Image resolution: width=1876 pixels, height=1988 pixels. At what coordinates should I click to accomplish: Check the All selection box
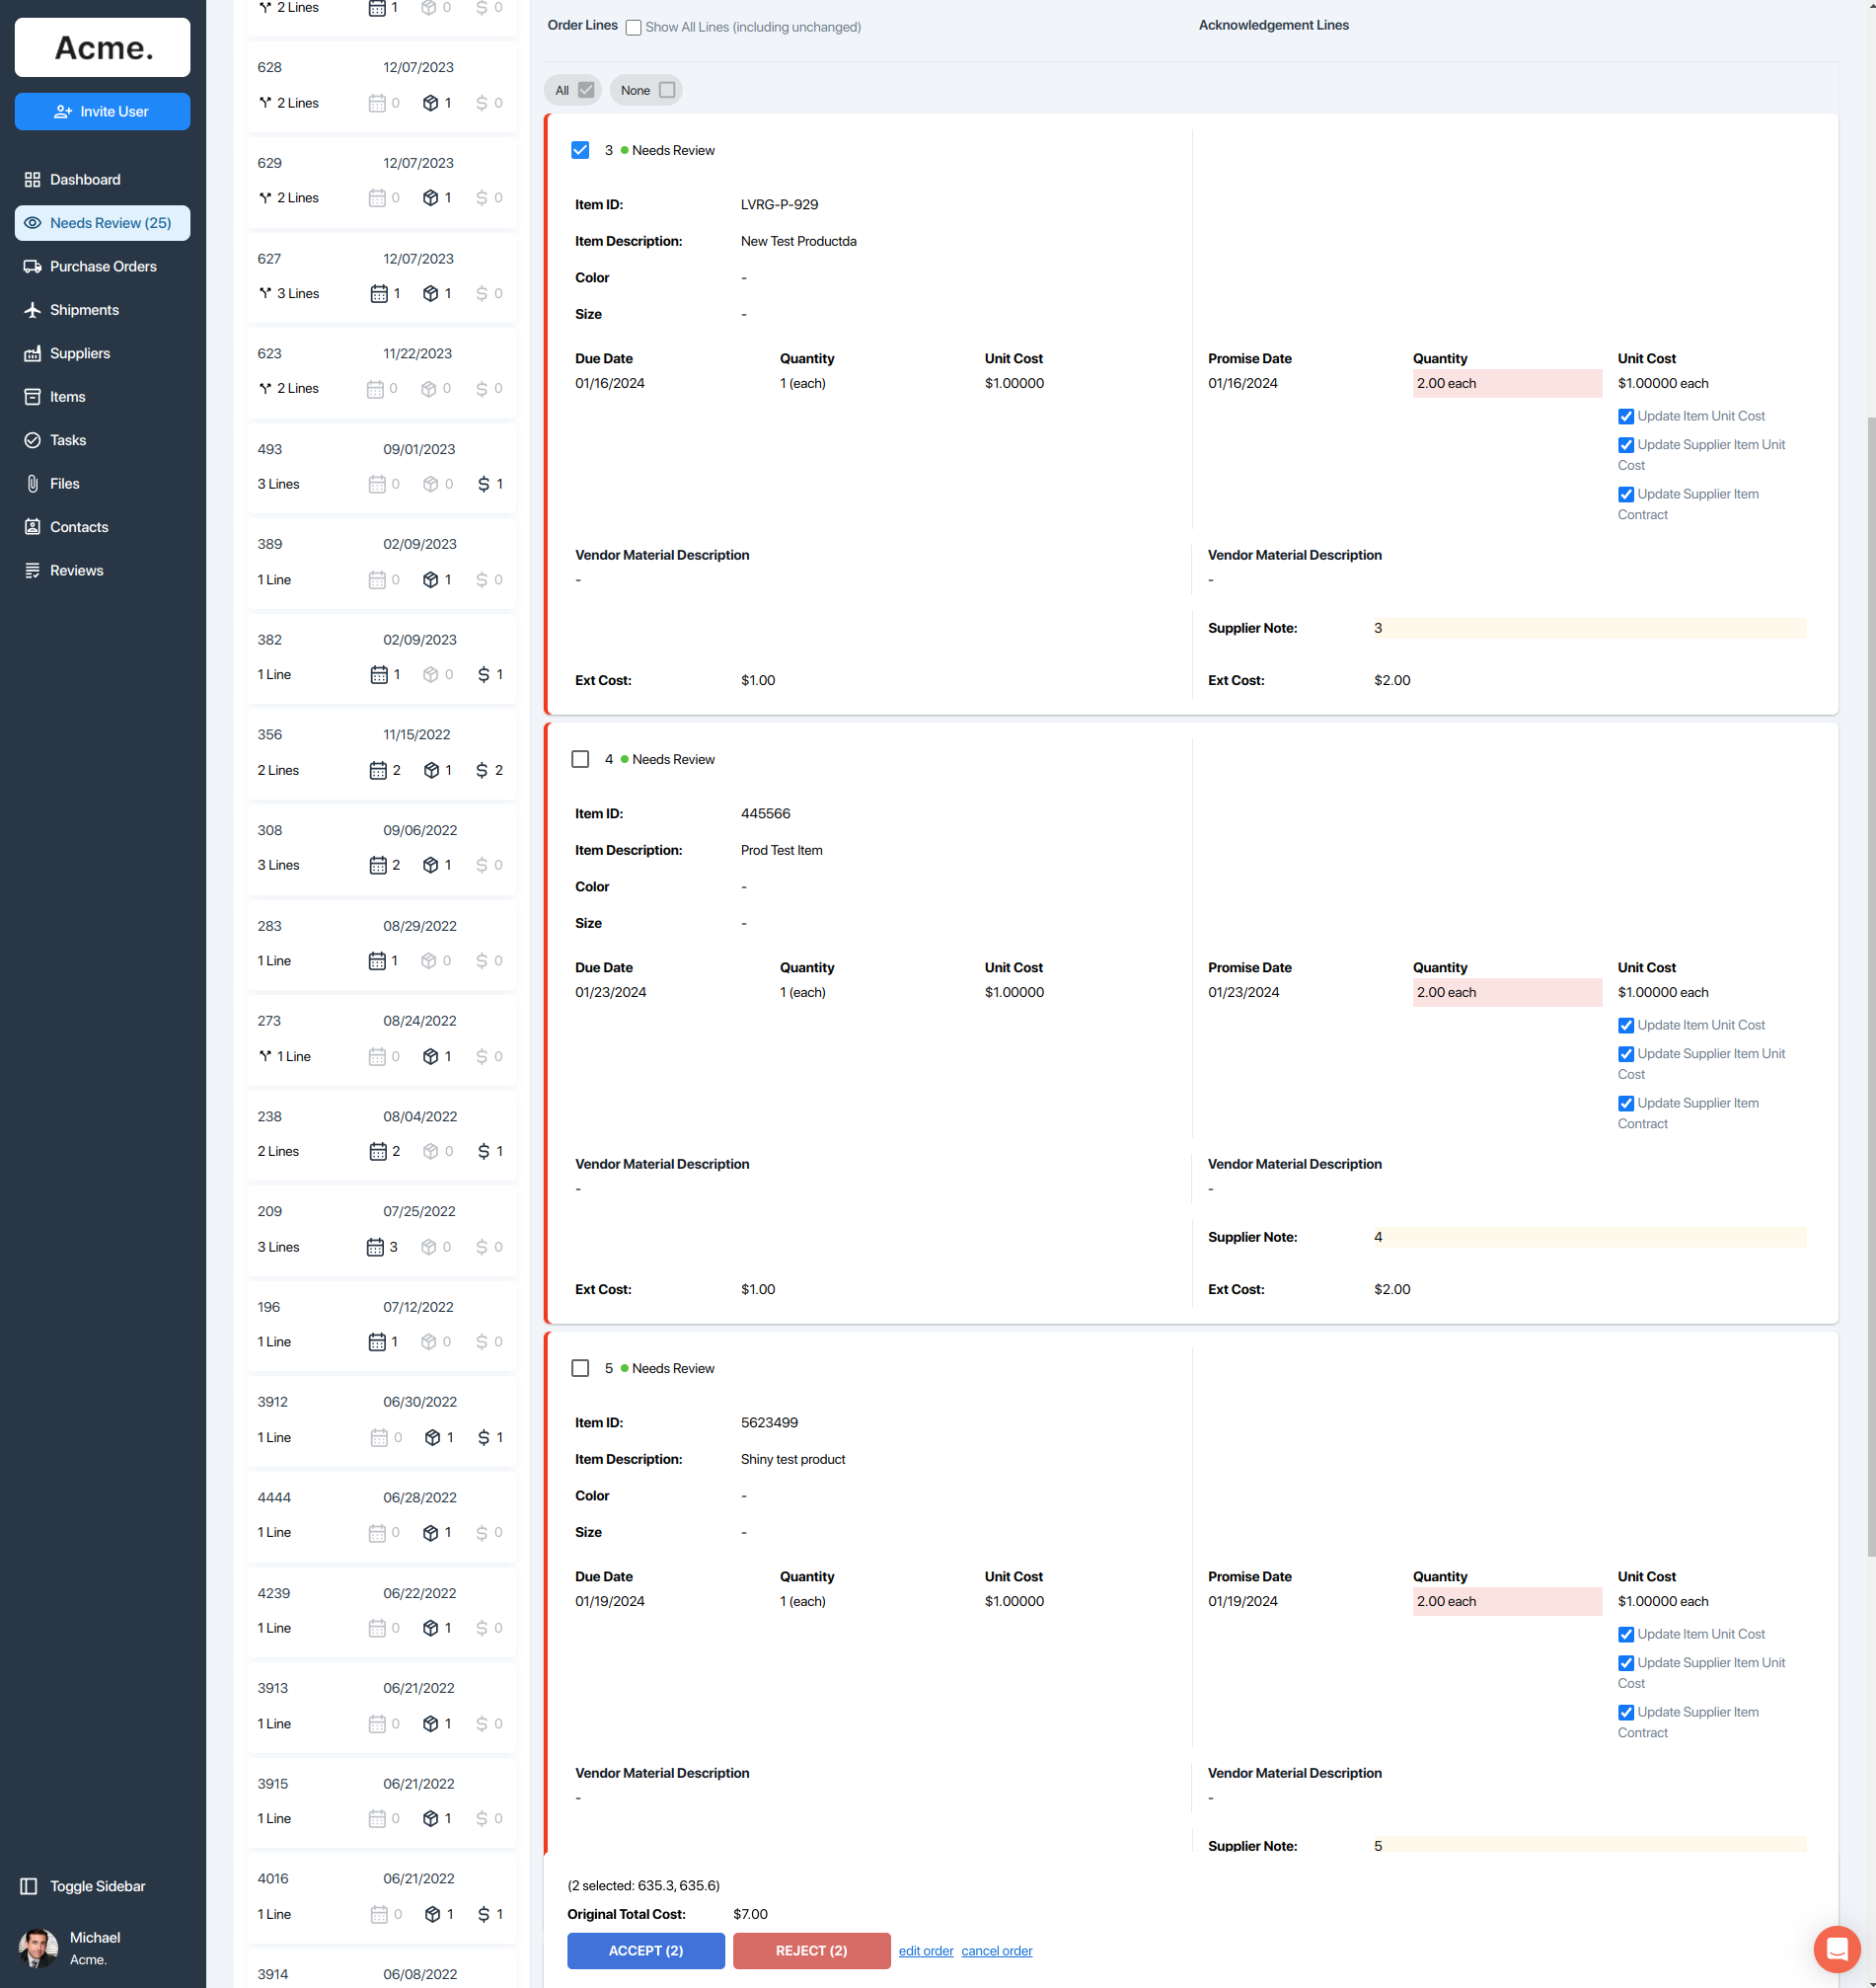pos(585,89)
